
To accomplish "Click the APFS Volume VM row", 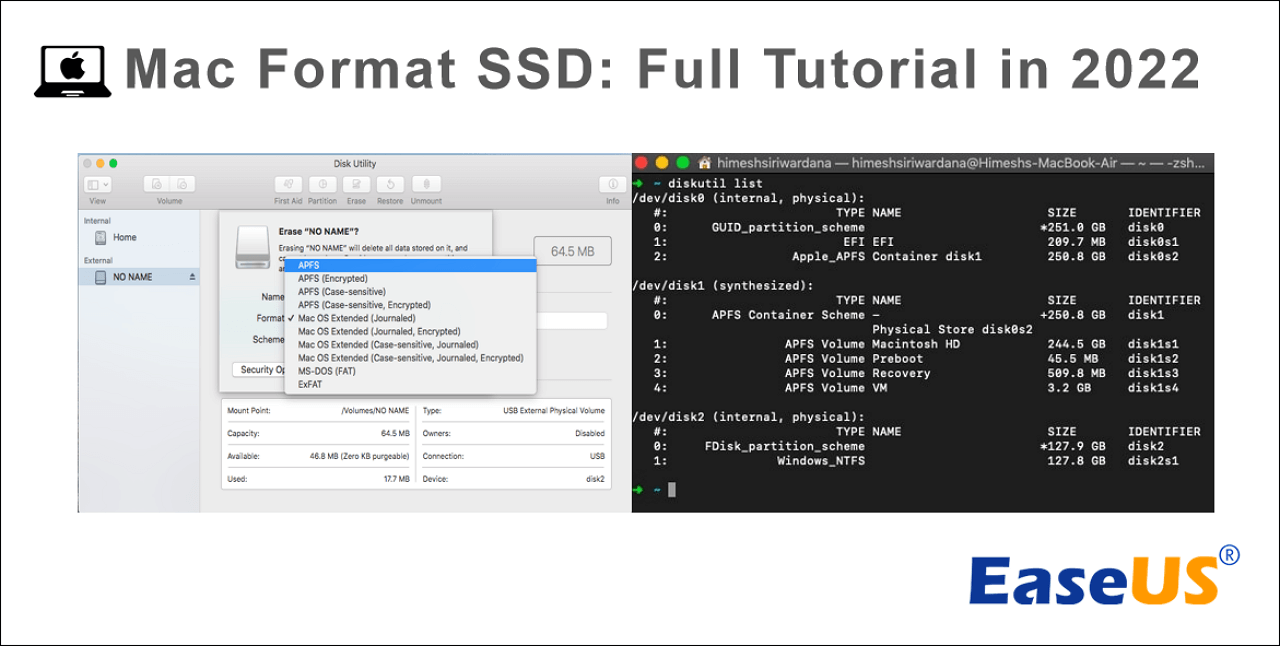I will [916, 388].
